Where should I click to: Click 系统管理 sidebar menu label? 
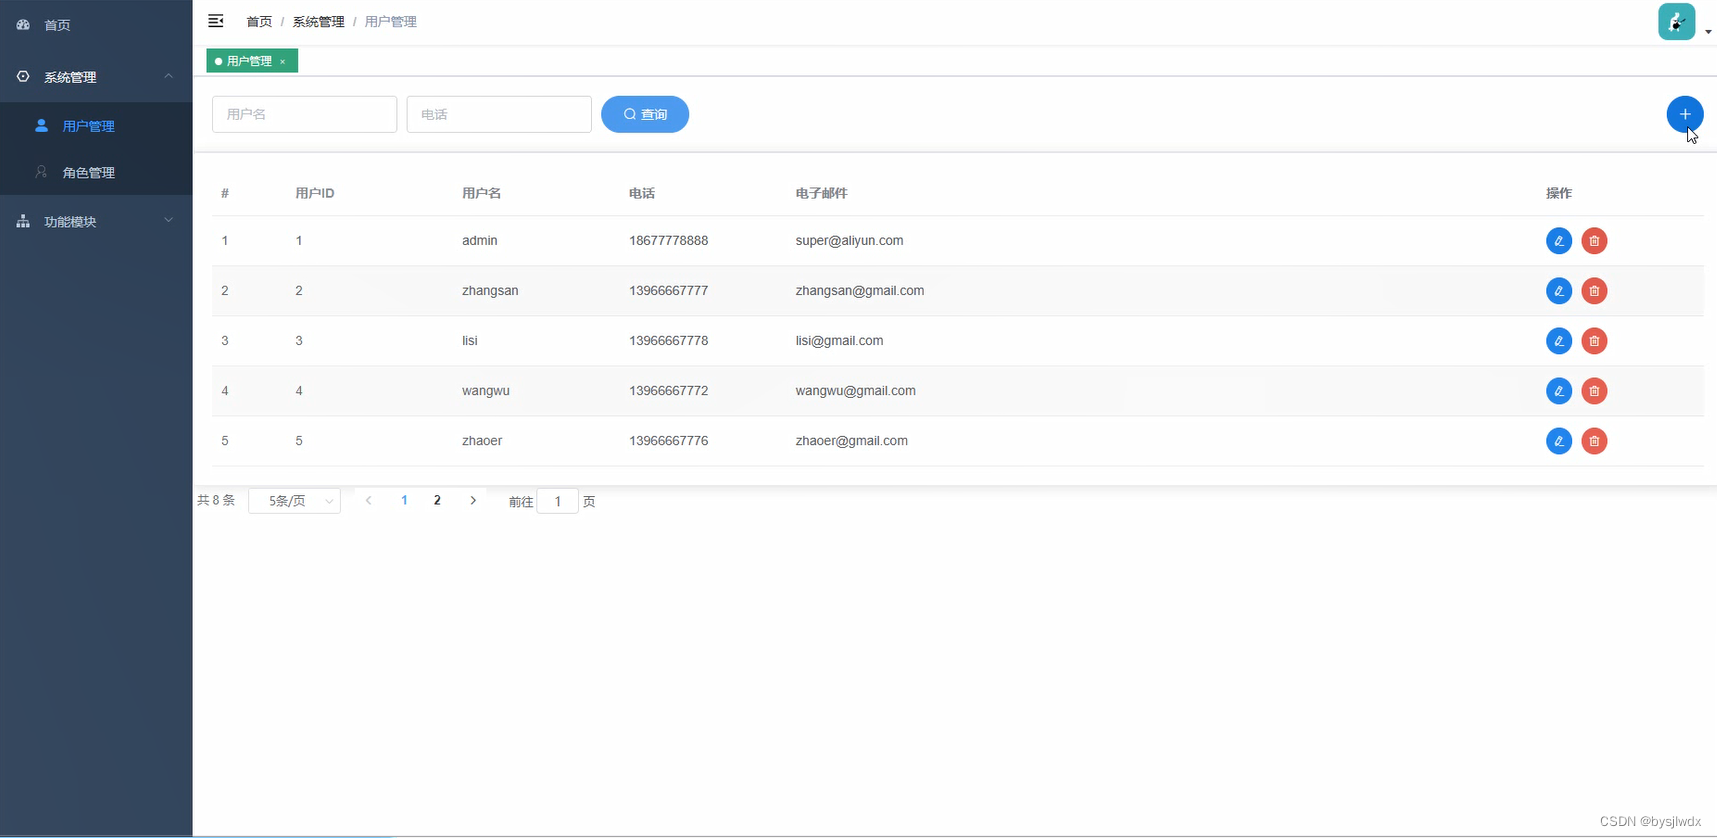point(70,77)
